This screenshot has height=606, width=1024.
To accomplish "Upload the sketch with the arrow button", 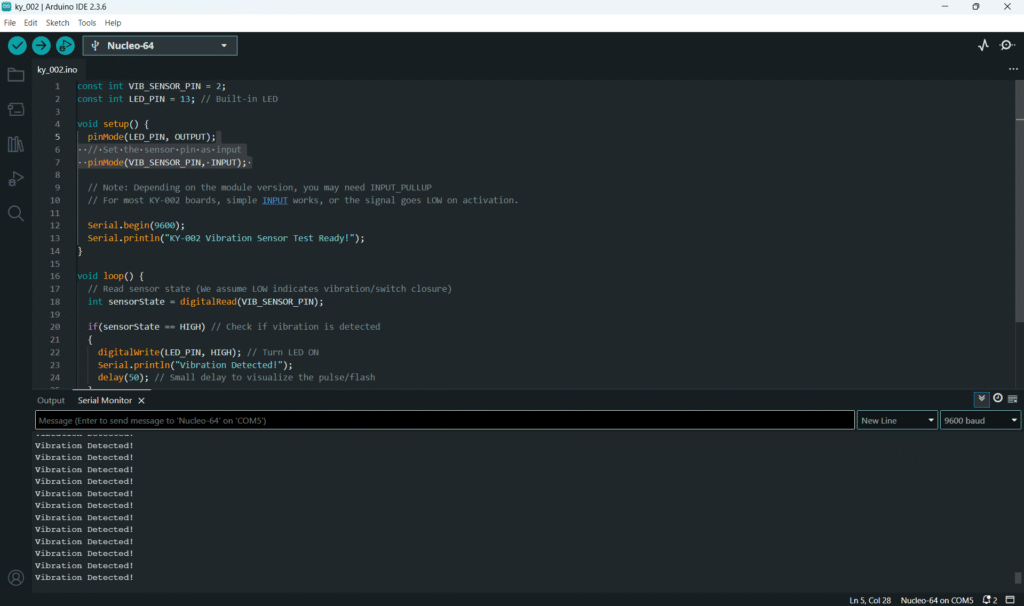I will (x=41, y=46).
